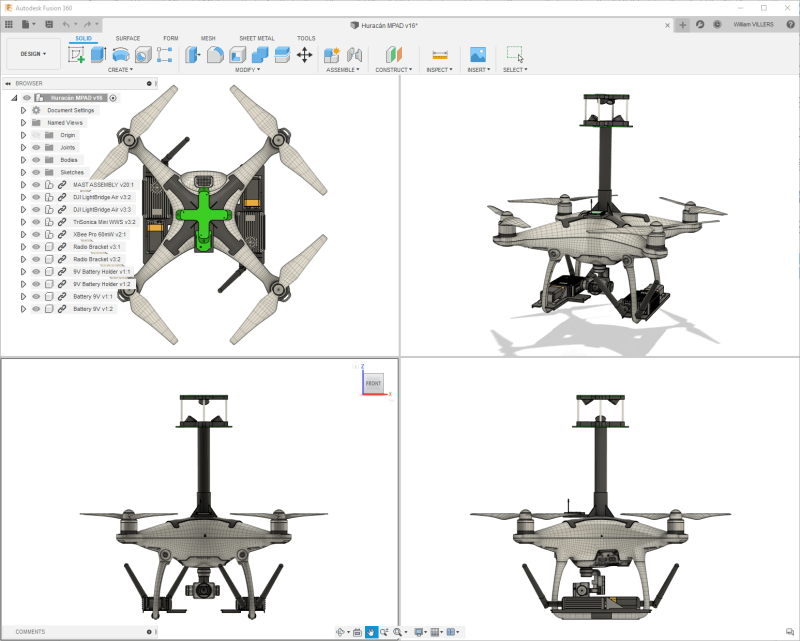
Task: Toggle visibility of Battery 9V v1:2
Action: tap(36, 309)
